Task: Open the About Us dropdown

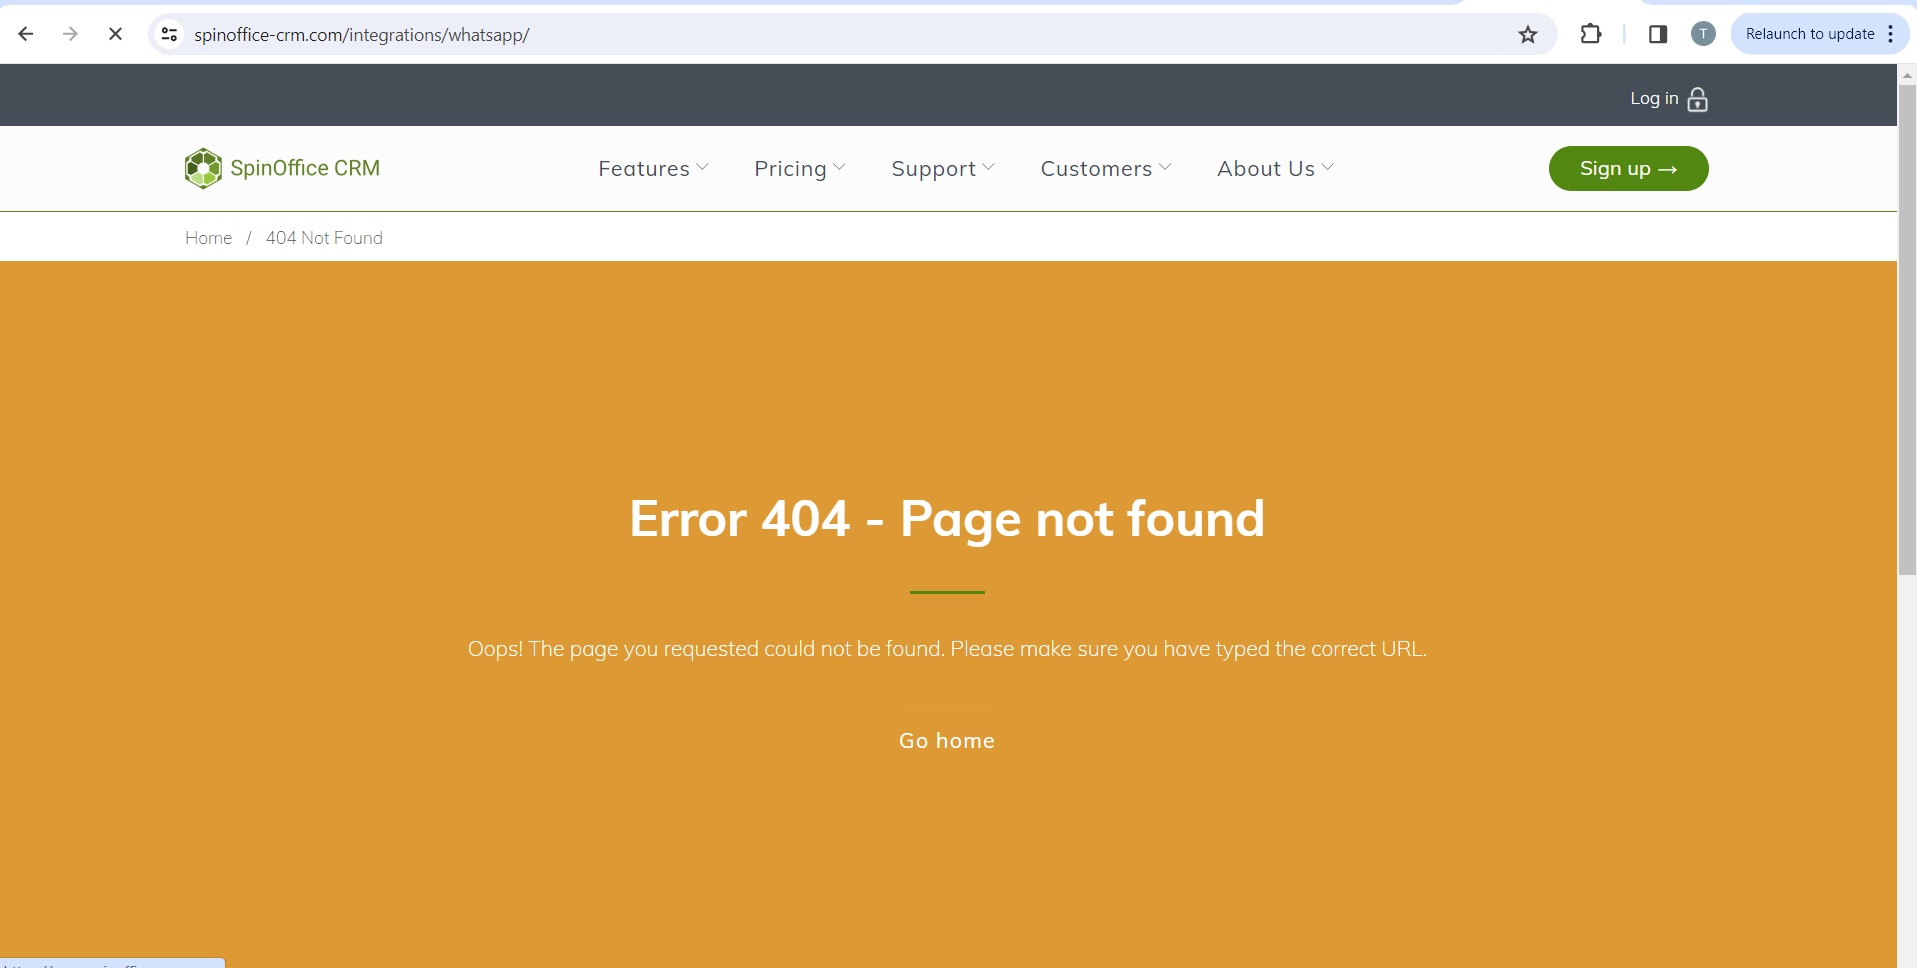Action: [x=1275, y=169]
